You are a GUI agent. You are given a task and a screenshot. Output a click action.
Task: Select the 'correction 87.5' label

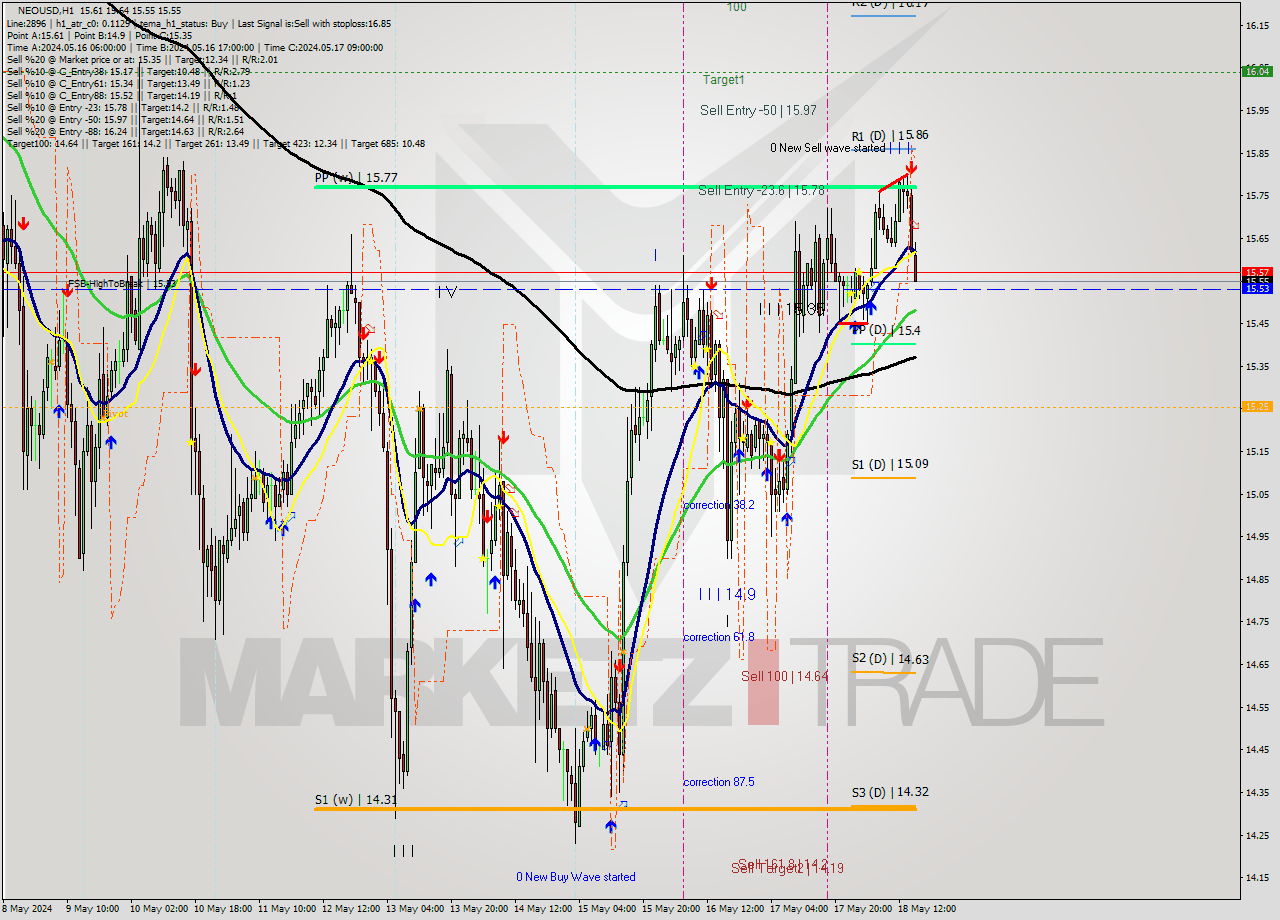point(718,782)
